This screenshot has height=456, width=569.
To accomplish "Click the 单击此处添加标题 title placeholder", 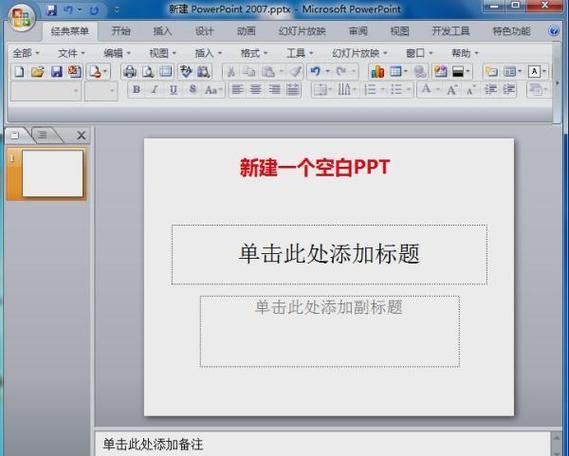I will 329,254.
